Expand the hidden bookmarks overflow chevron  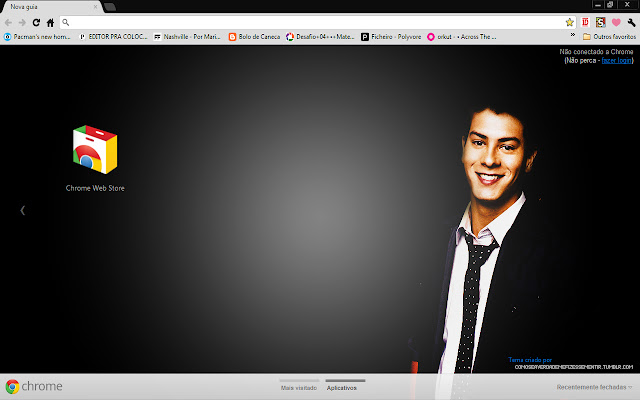click(571, 36)
